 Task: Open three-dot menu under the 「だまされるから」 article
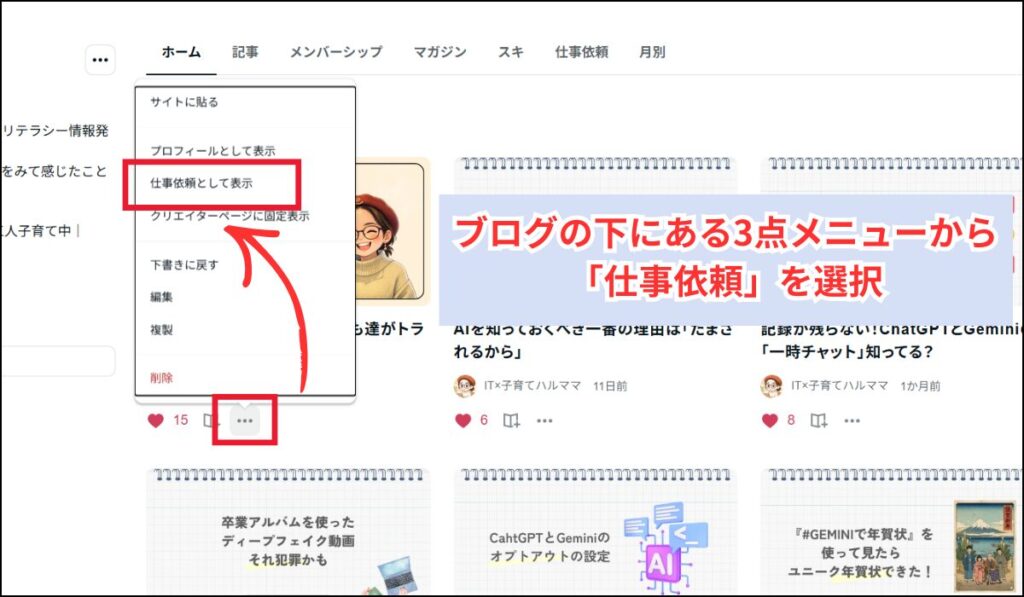(545, 421)
